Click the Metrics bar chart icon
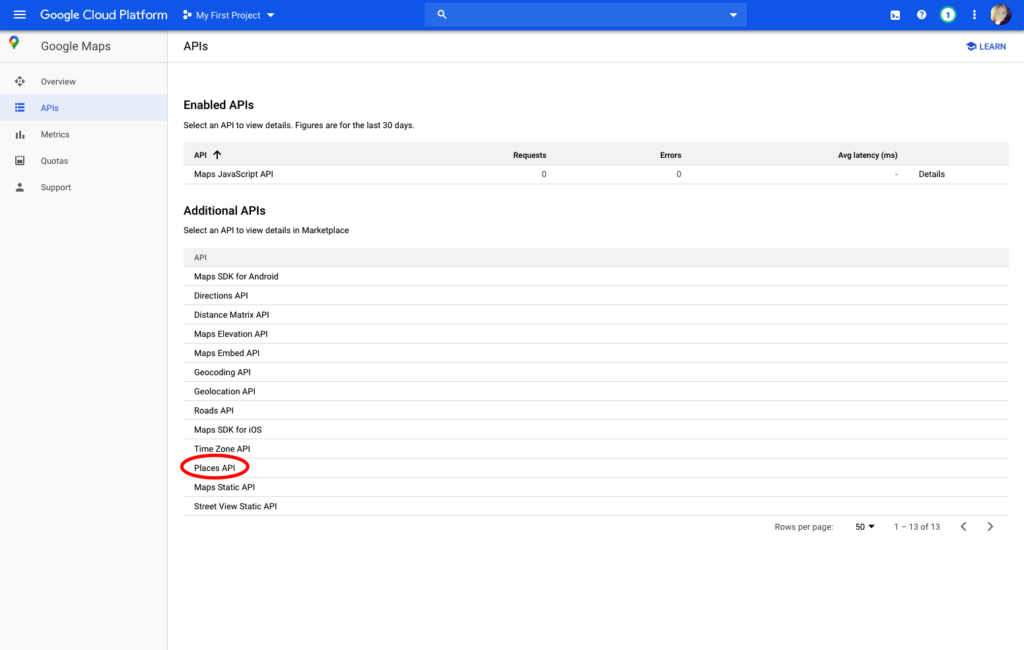 [x=20, y=135]
